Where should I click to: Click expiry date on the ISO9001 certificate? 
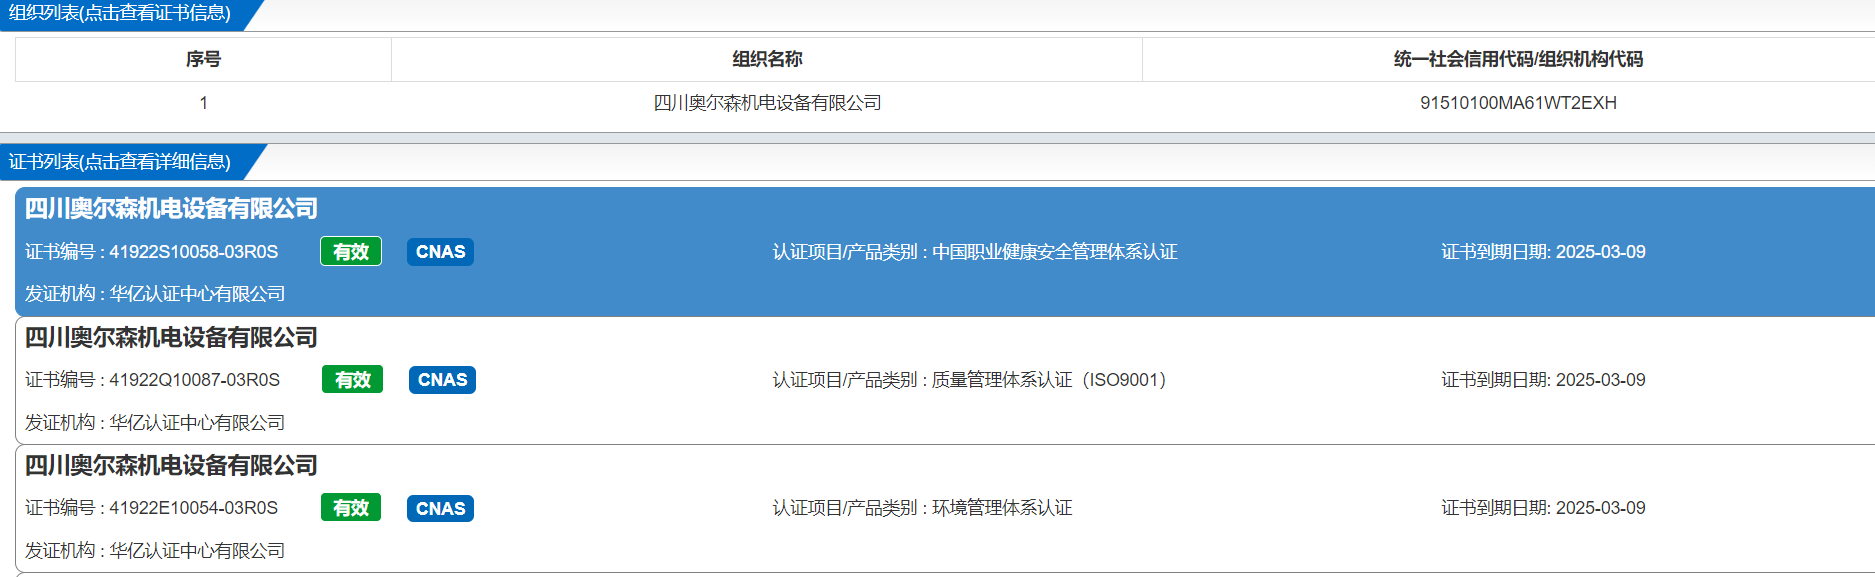(x=1543, y=380)
